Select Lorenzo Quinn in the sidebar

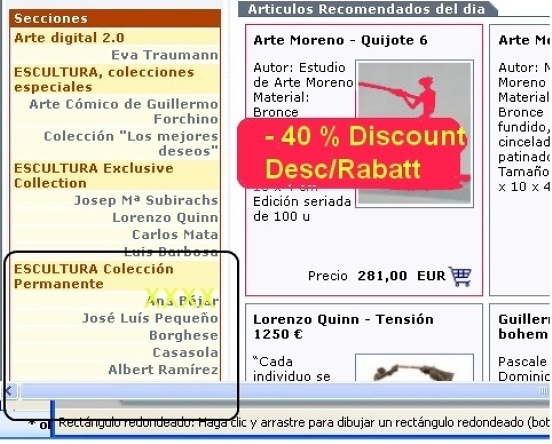pos(165,217)
